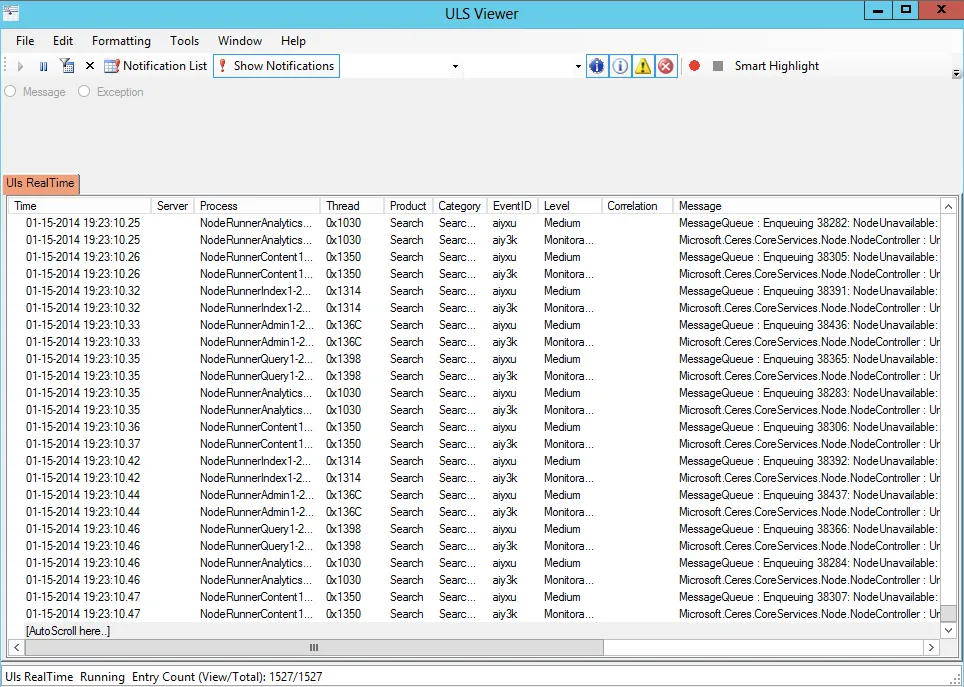The height and width of the screenshot is (687, 964).
Task: Click the Category column header
Action: pos(459,206)
